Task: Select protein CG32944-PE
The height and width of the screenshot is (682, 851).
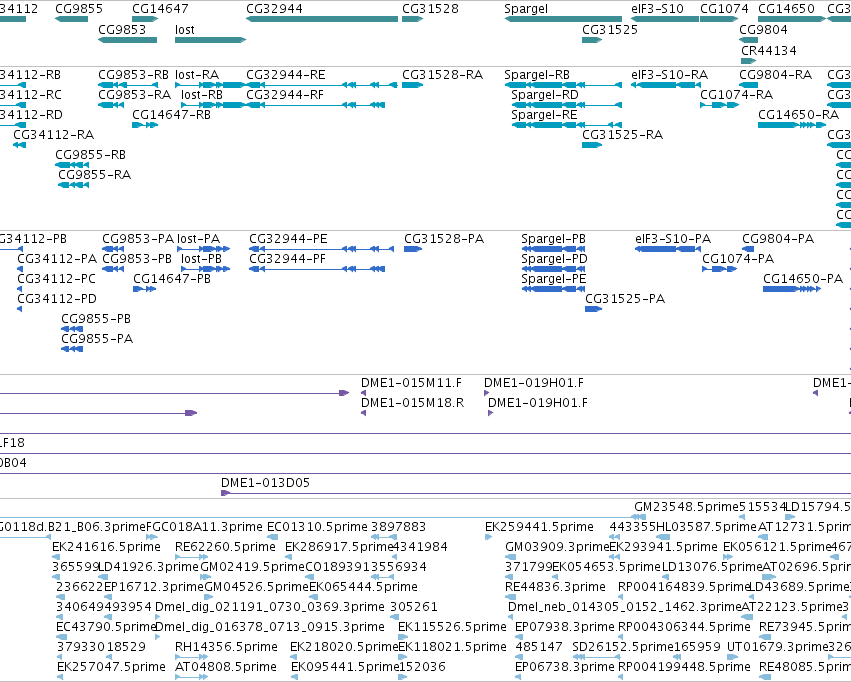Action: (x=288, y=239)
